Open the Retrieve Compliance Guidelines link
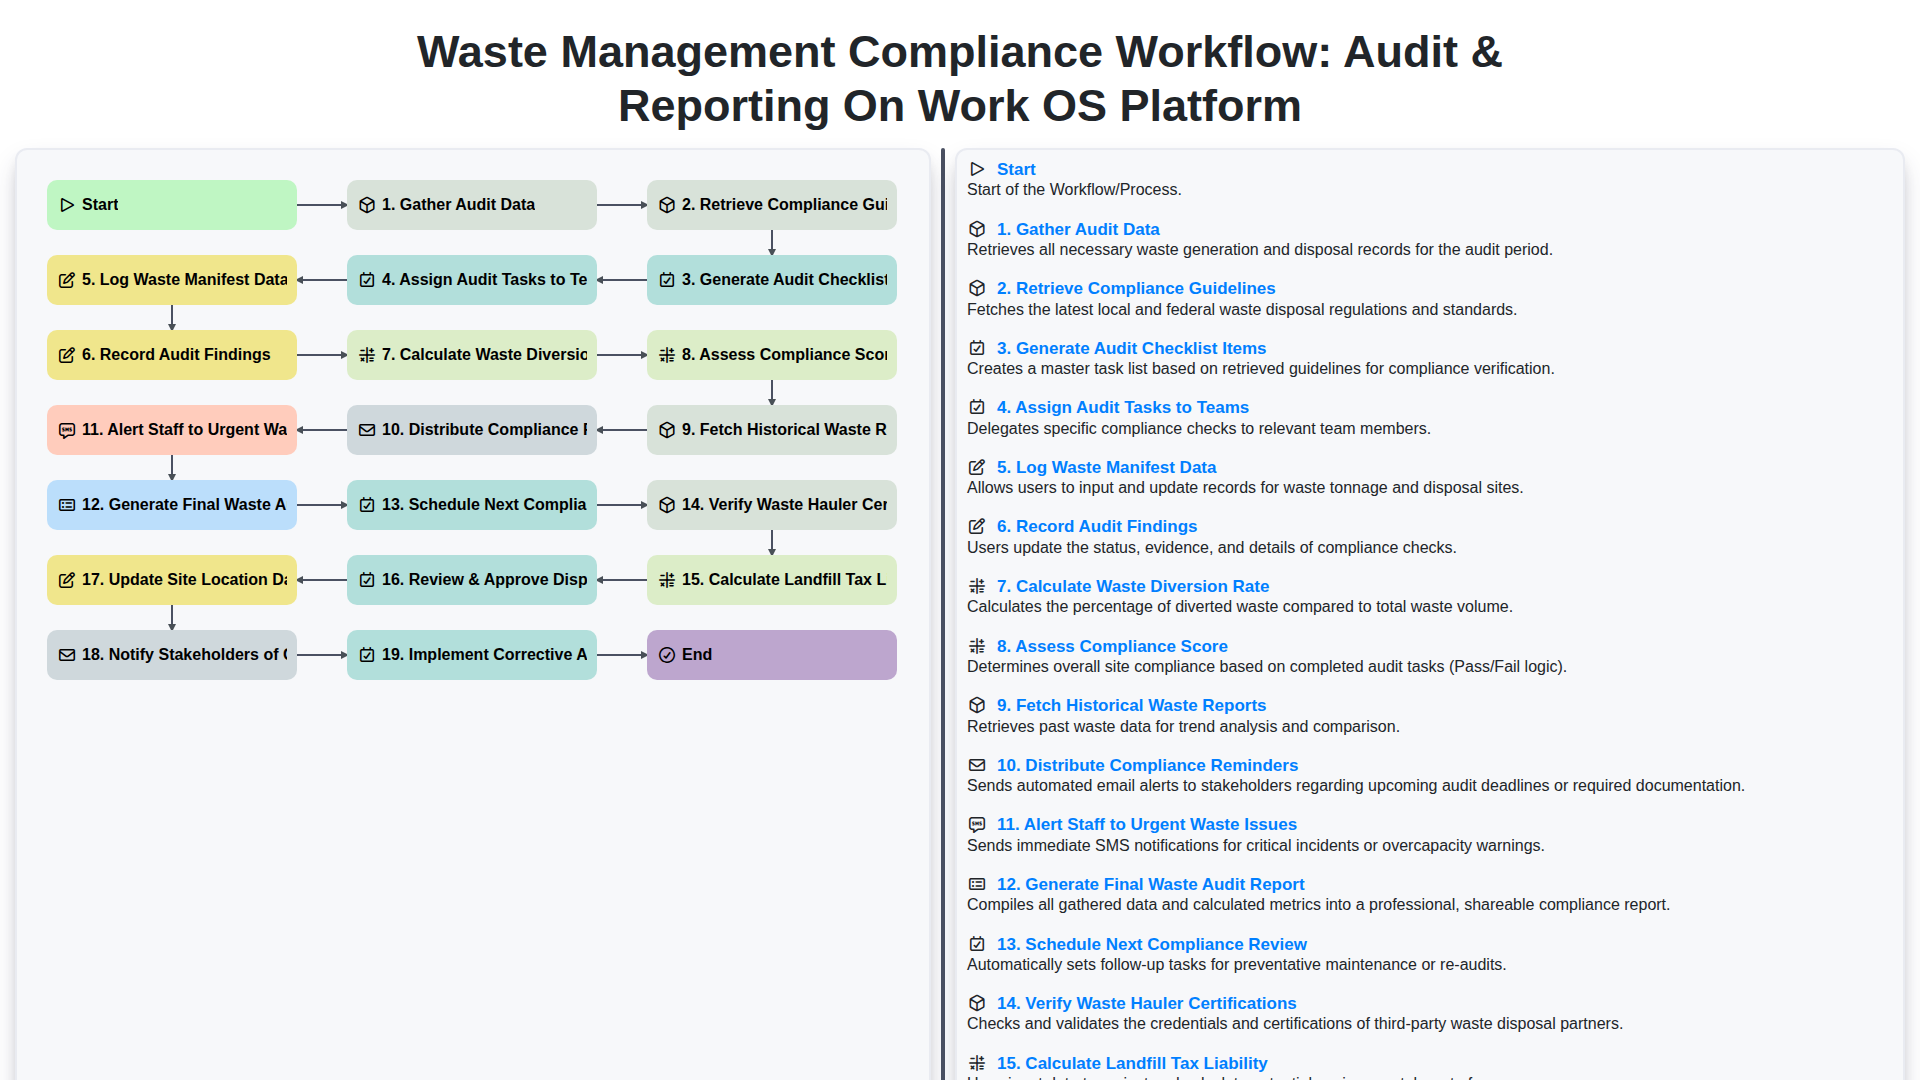 click(x=1136, y=288)
